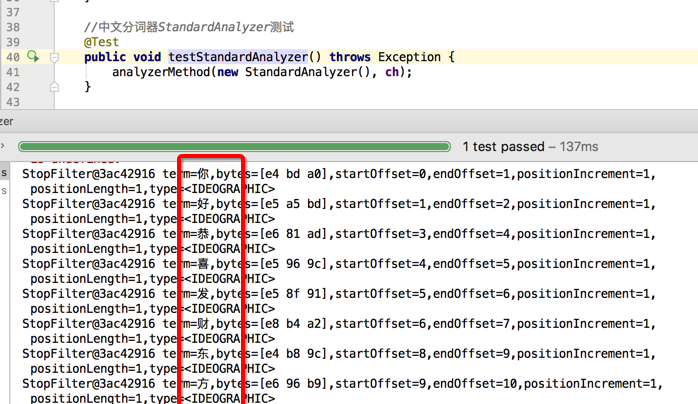Click line number 43 in gutter

[x=13, y=102]
